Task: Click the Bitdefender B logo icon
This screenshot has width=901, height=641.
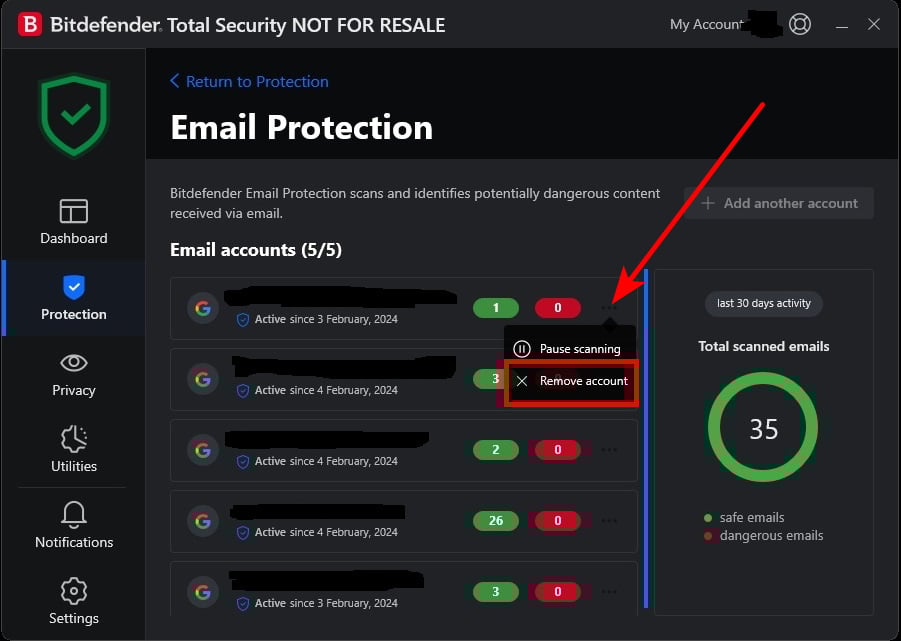Action: 29,24
